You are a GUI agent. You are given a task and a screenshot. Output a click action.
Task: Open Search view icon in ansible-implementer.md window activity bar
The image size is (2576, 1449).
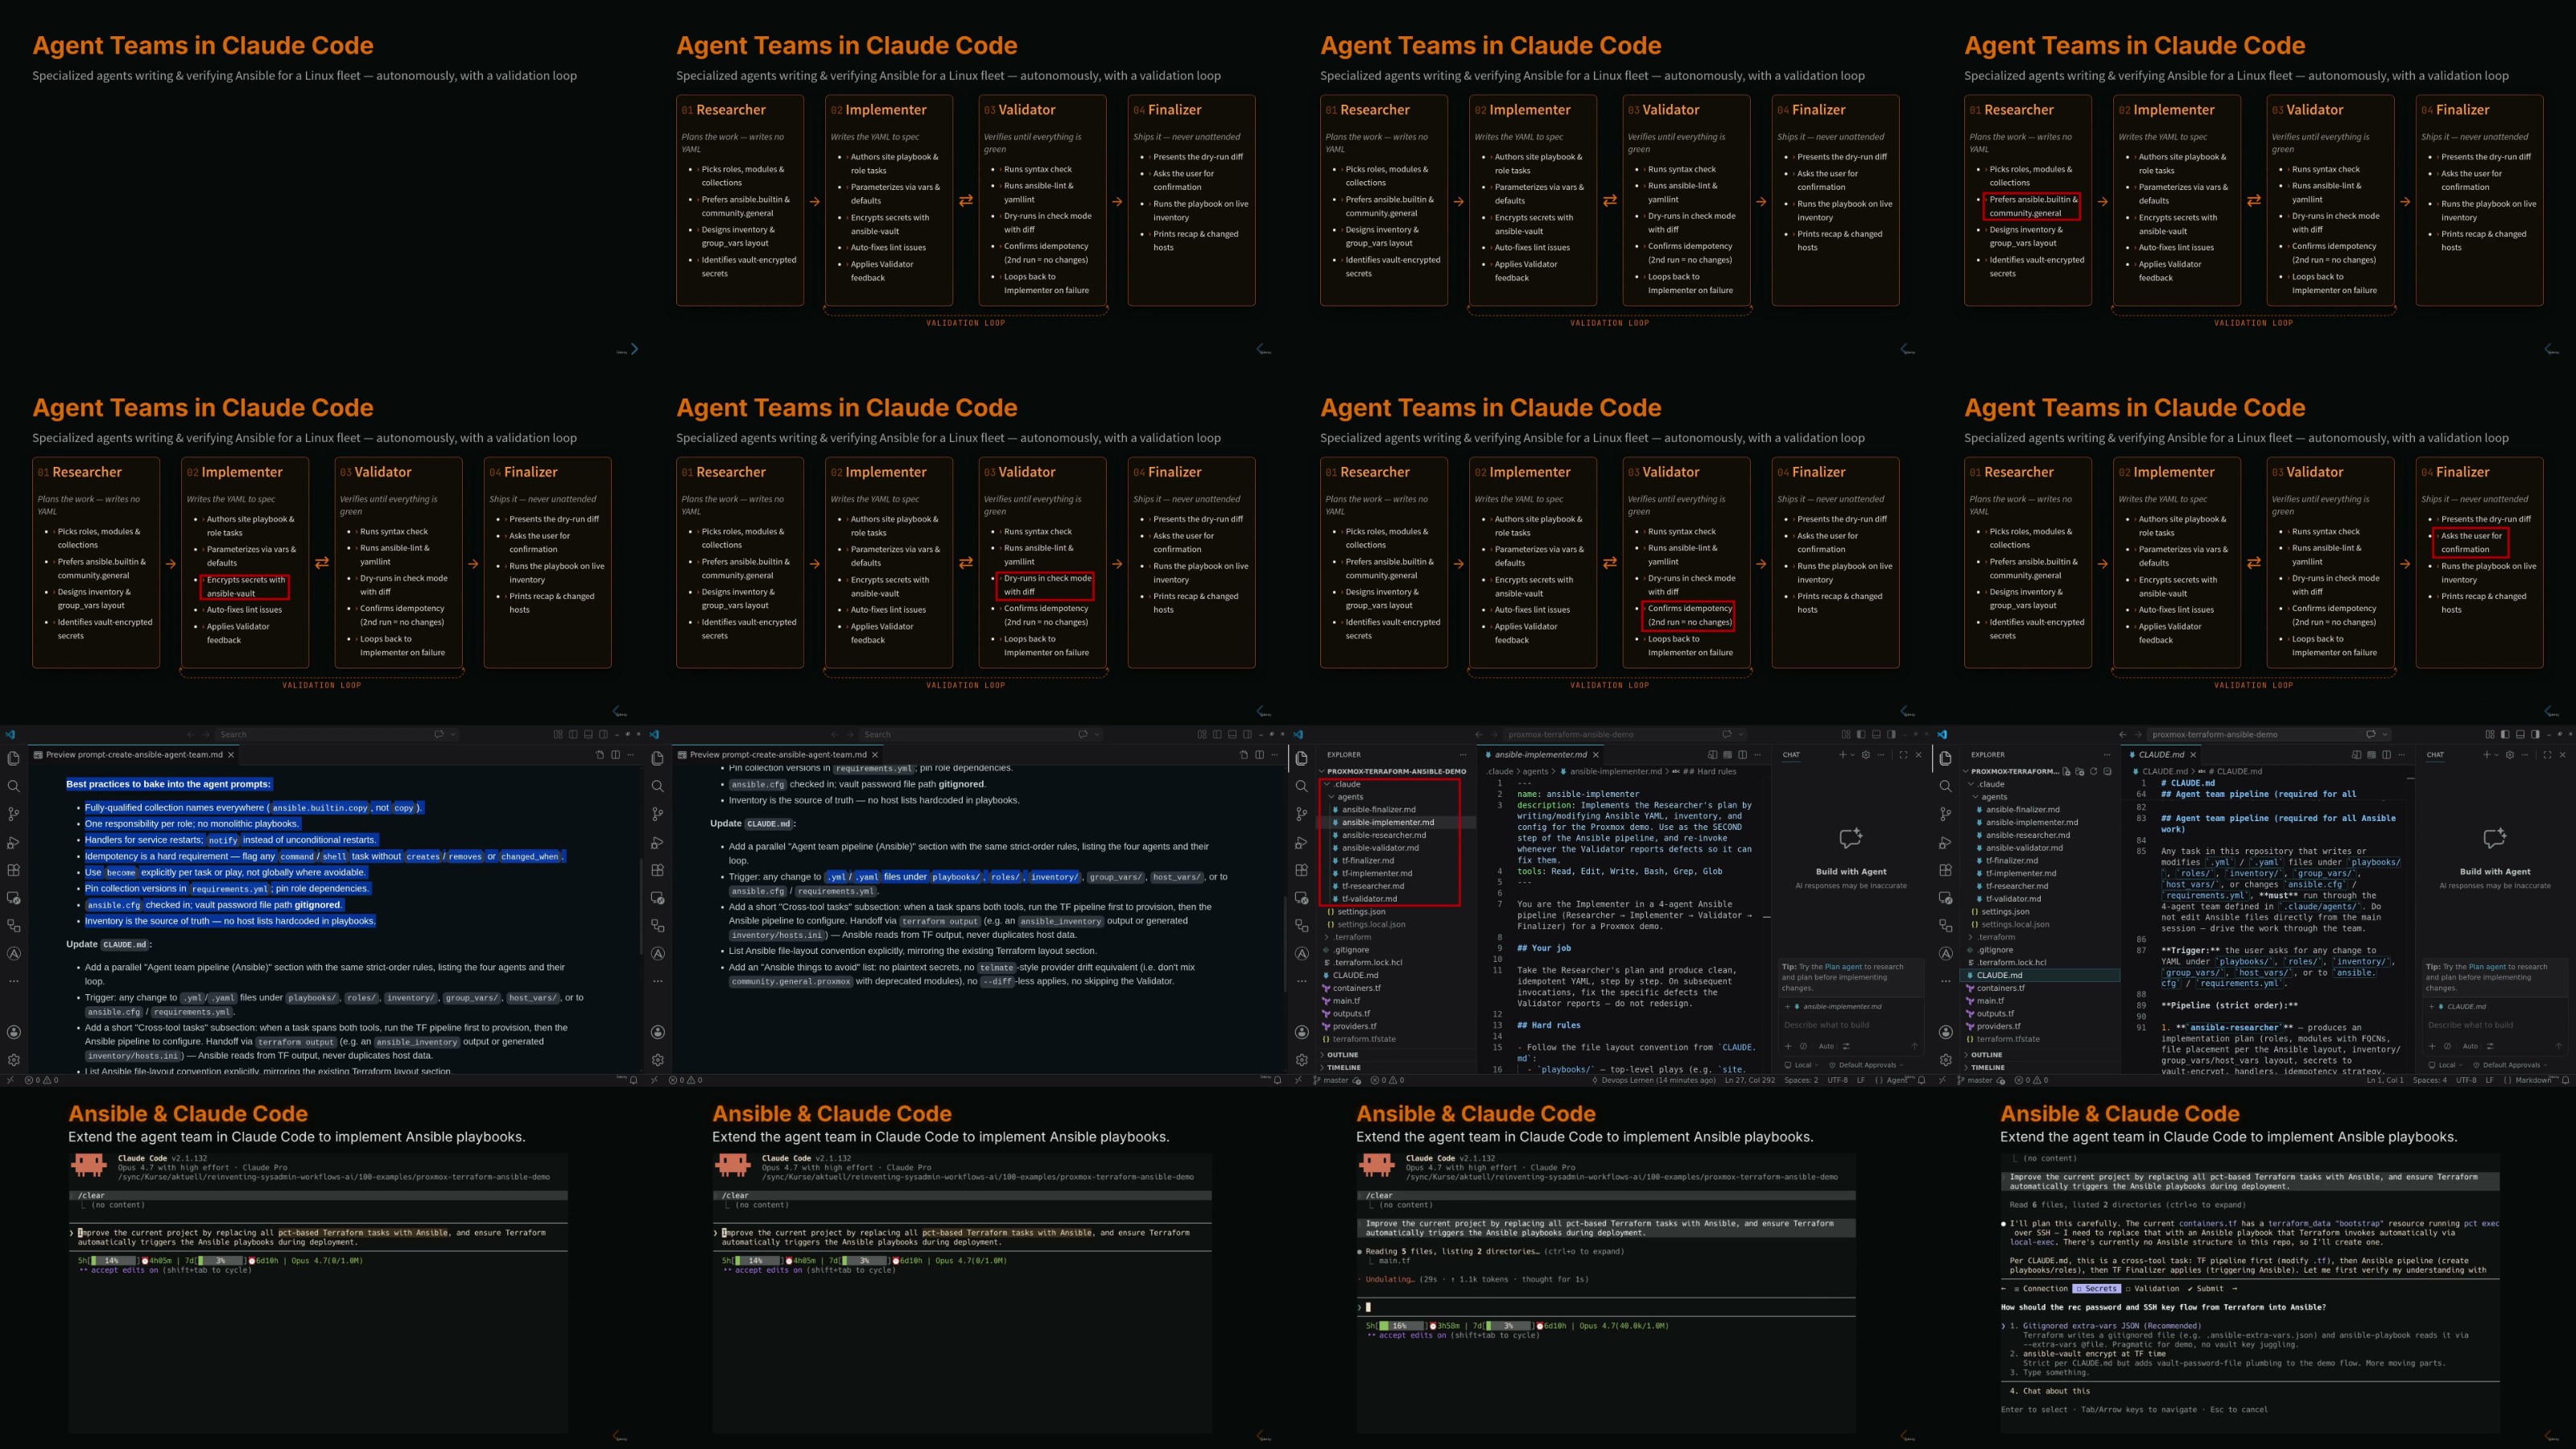pos(1301,786)
